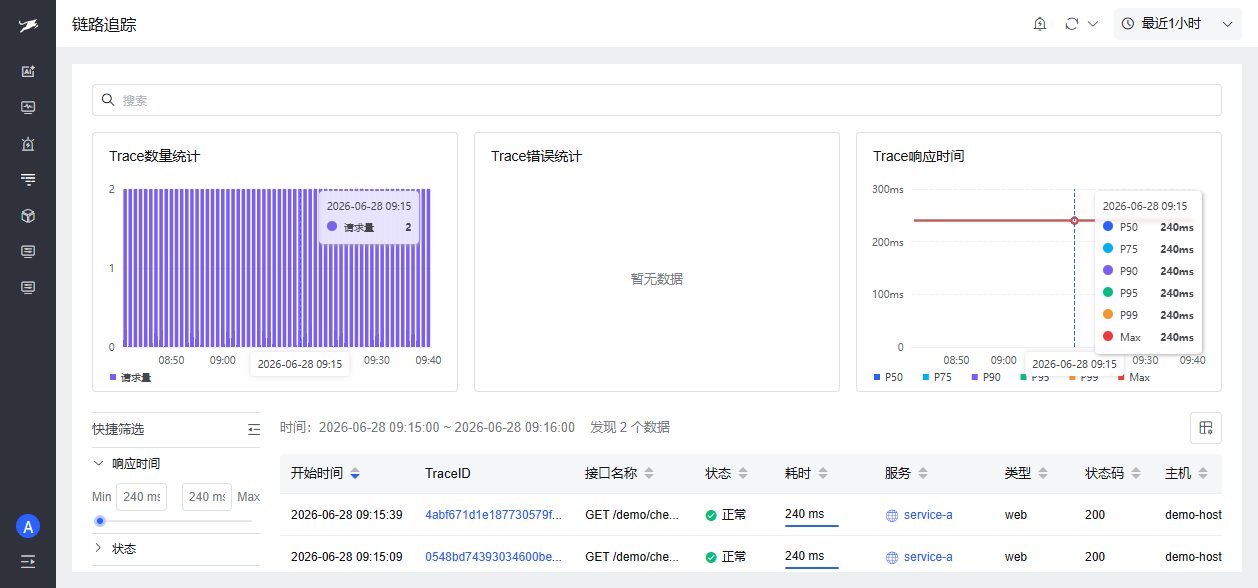Click the notification bell in the header
The image size is (1258, 588).
1040,24
